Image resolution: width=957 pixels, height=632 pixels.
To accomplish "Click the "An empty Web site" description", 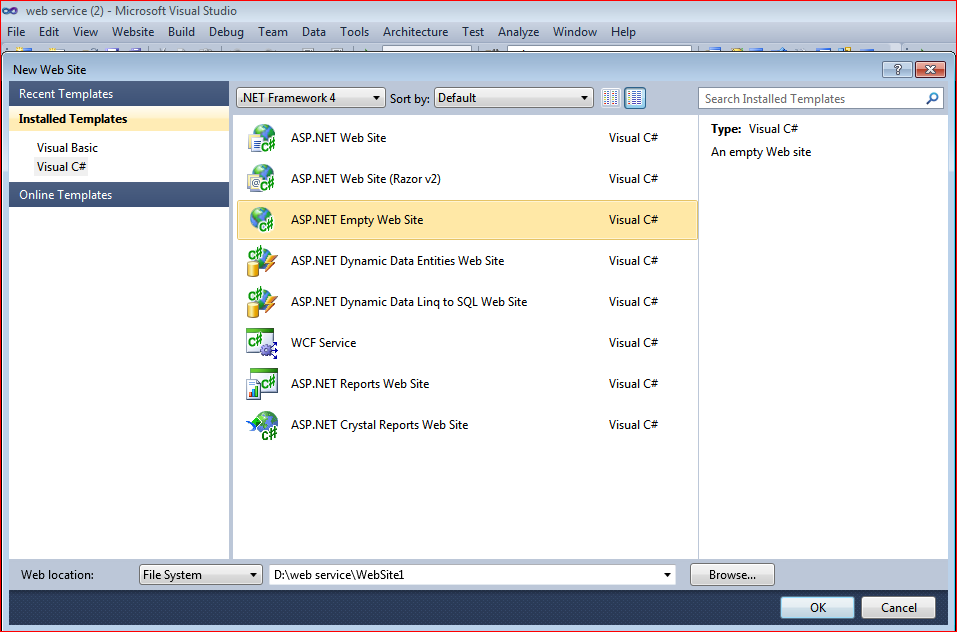I will tap(761, 152).
